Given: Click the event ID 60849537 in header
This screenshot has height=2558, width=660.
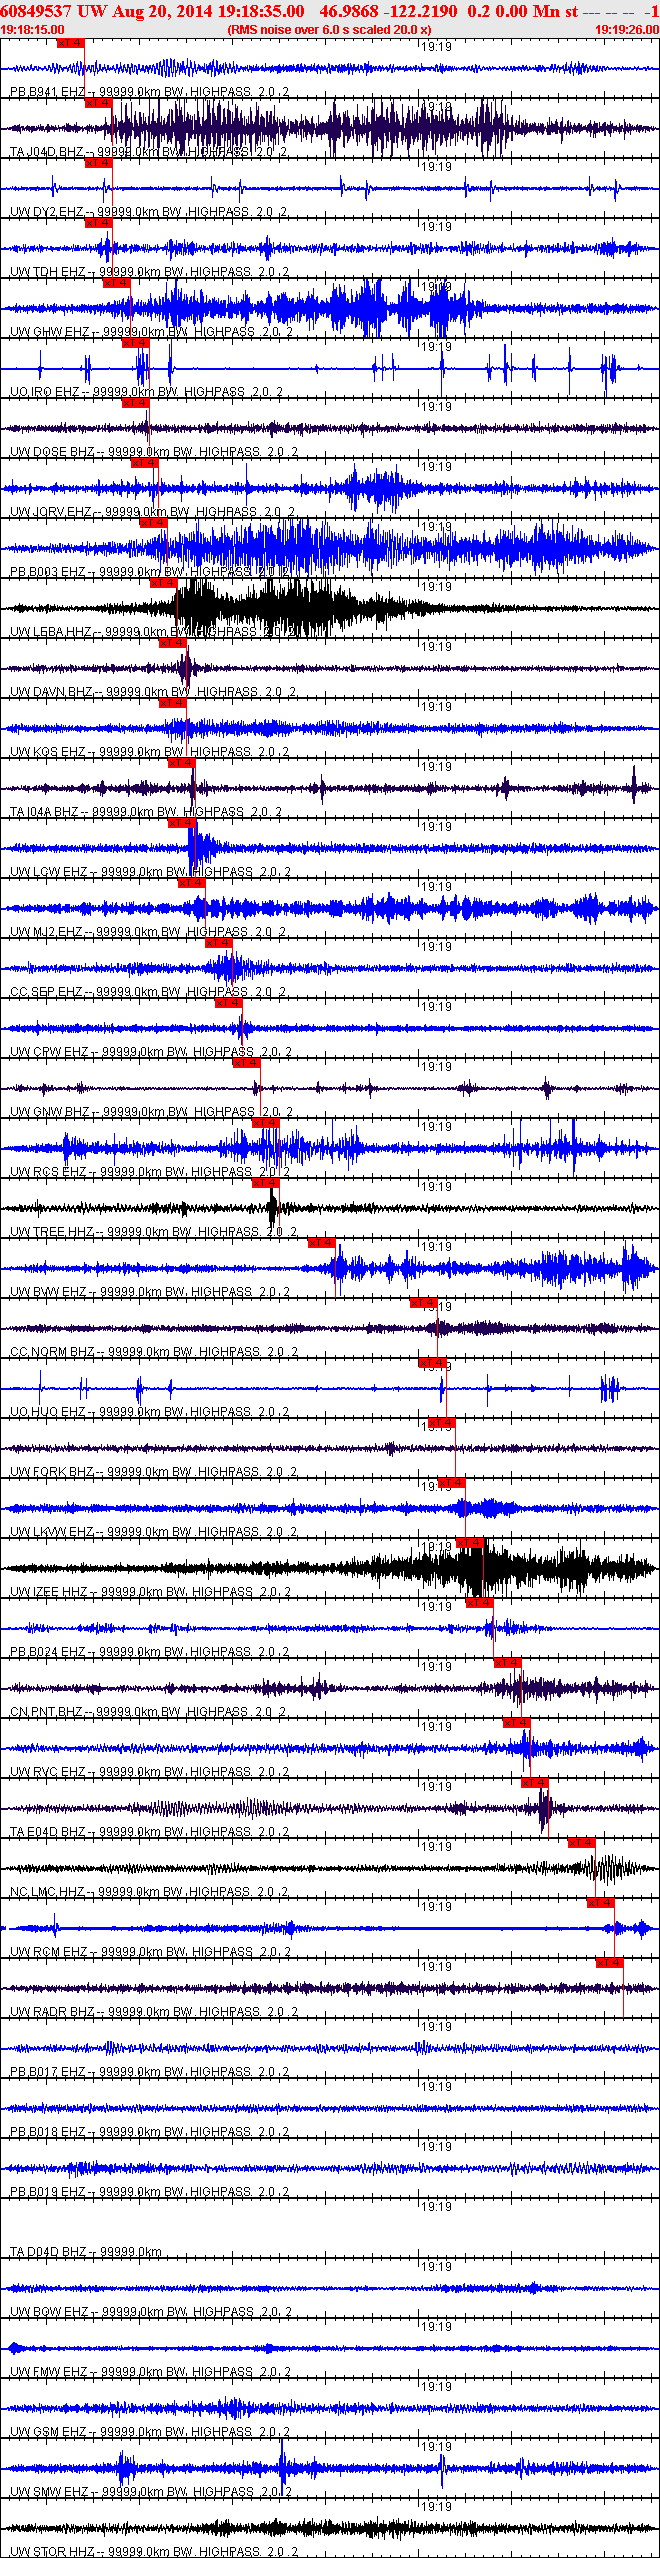Looking at the screenshot, I should tap(36, 11).
